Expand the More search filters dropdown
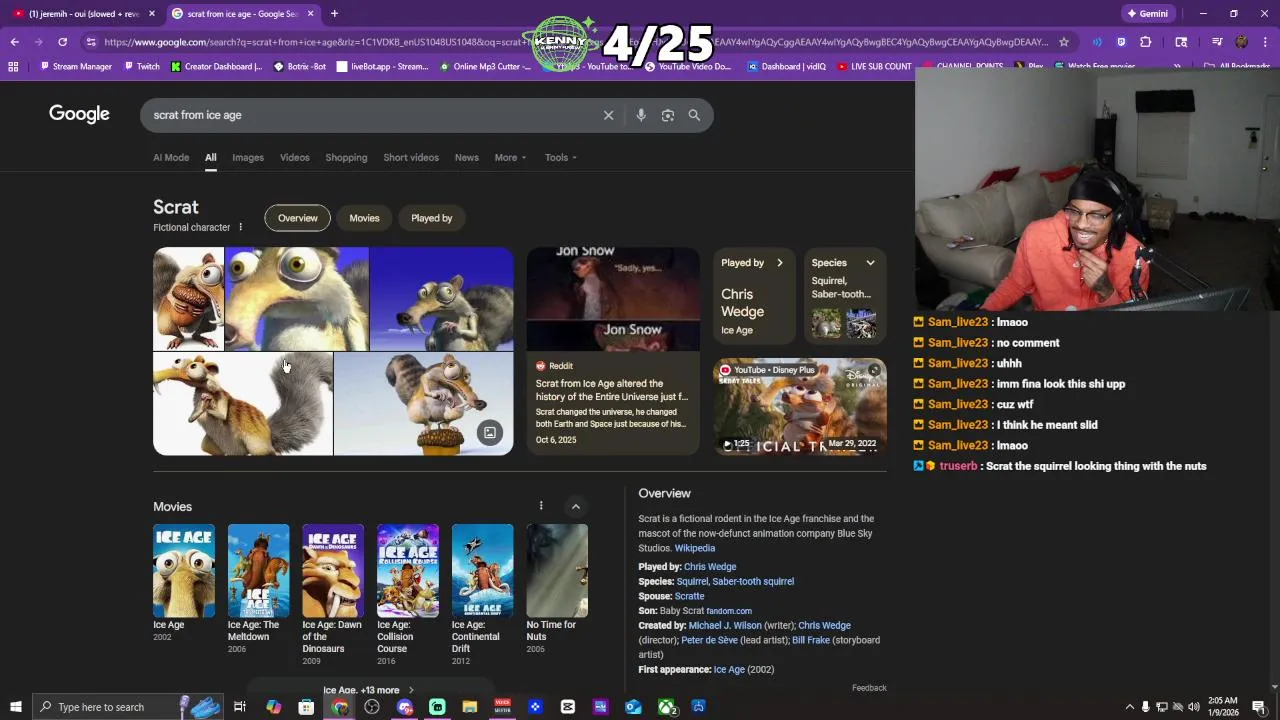This screenshot has height=720, width=1280. 510,157
